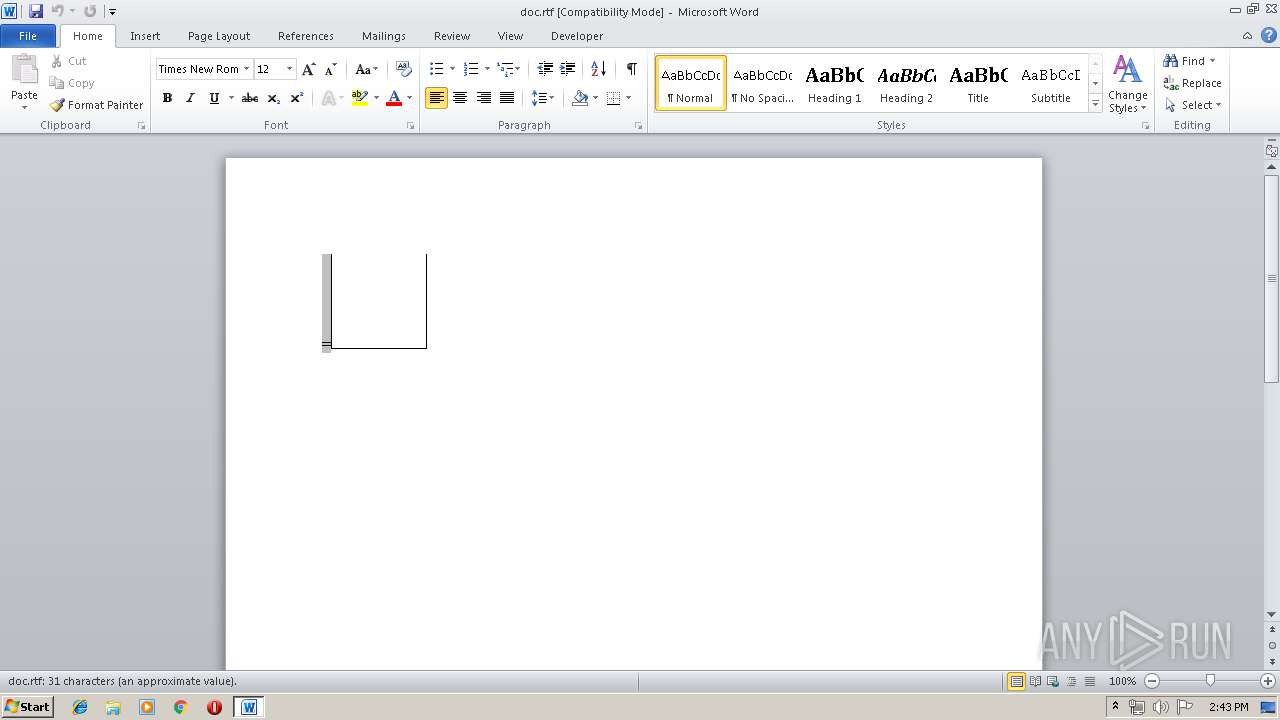Screen dimensions: 1280x720
Task: Open Chrome from the taskbar
Action: 180,707
